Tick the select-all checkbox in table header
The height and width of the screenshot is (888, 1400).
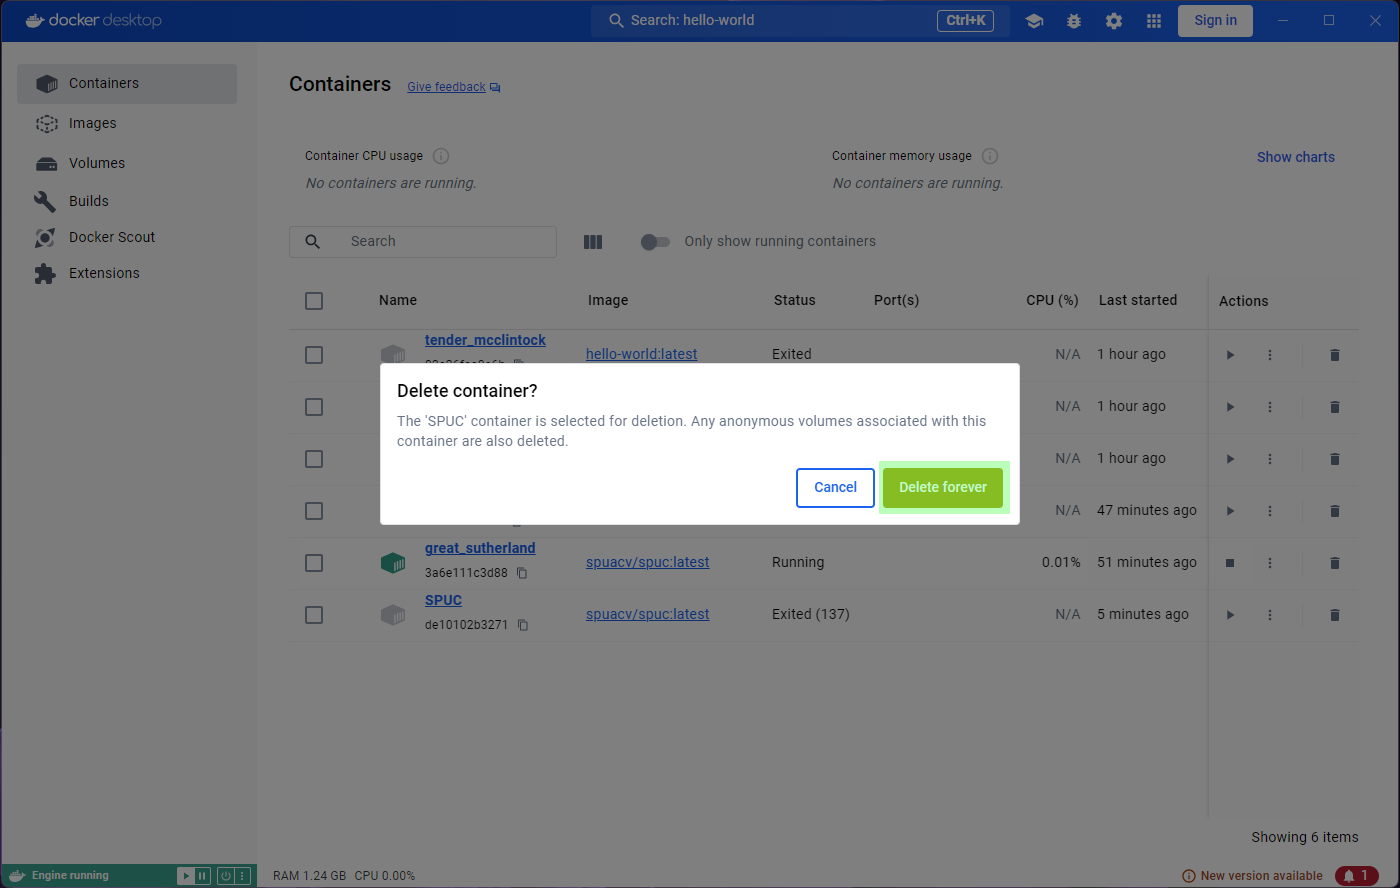314,301
